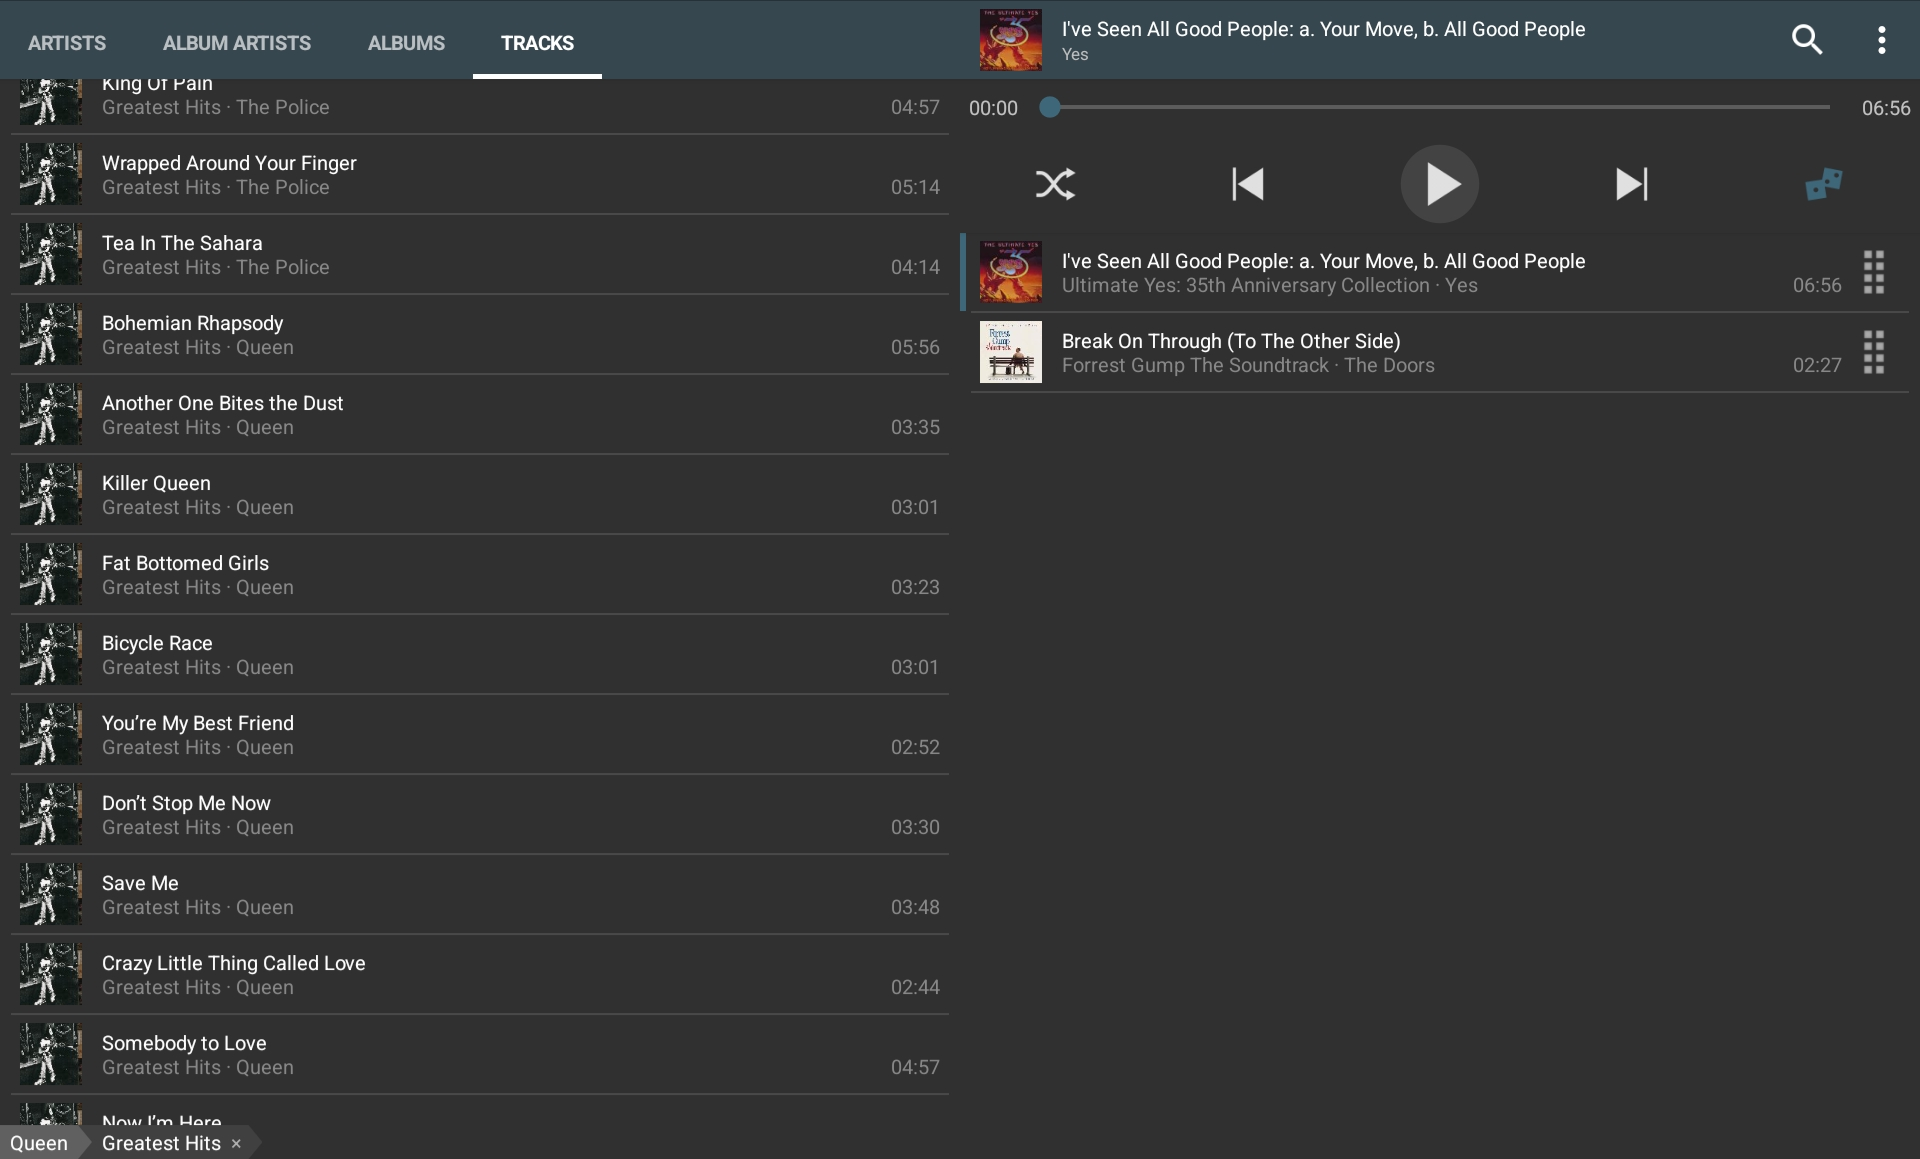Select the Queen breadcrumb chip
The image size is (1920, 1159).
40,1143
